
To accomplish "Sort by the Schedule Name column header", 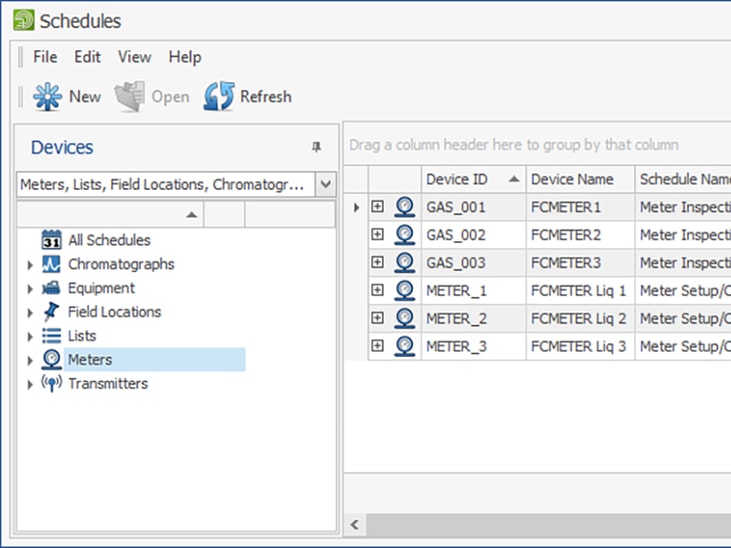I will pos(683,179).
